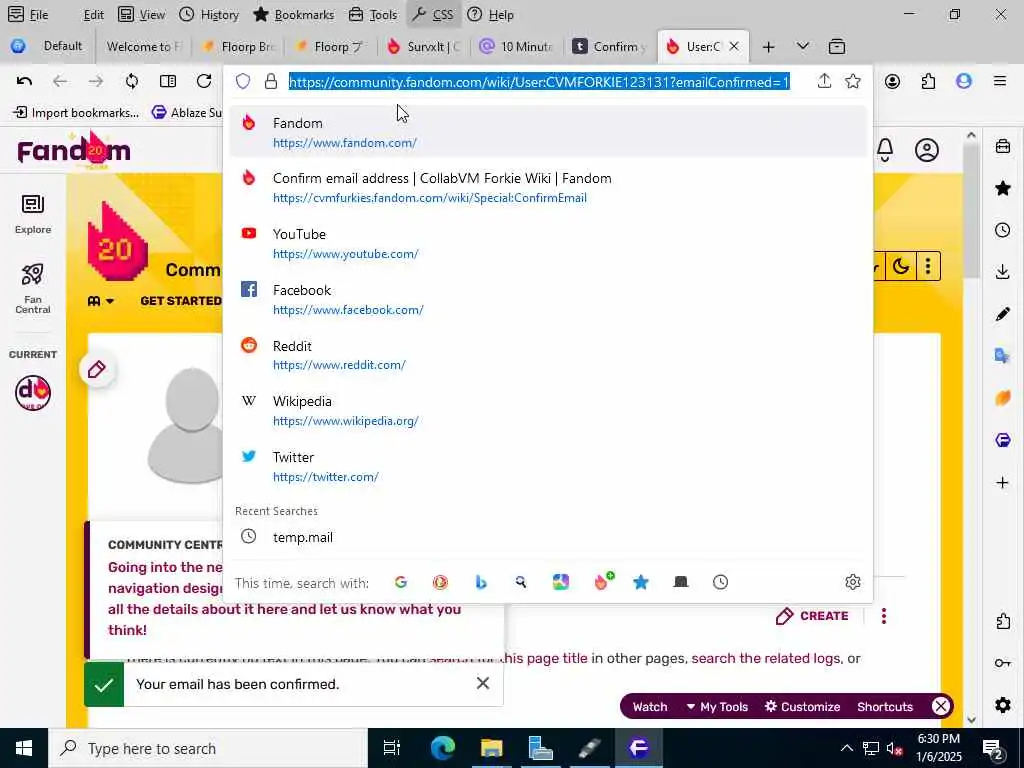Open the sidebar panel view icon
This screenshot has height=768, width=1024.
168,81
